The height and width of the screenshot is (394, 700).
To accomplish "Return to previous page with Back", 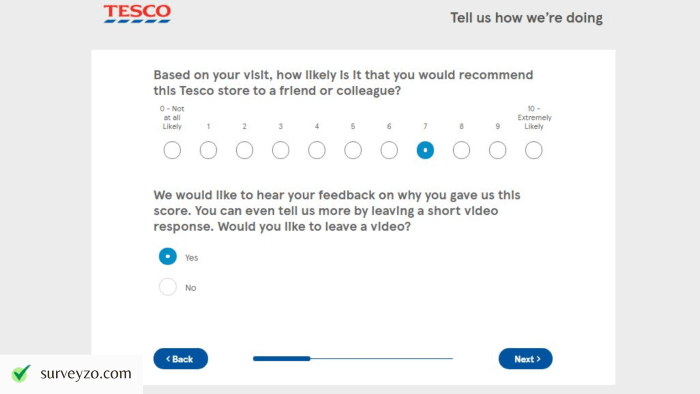I will click(180, 359).
